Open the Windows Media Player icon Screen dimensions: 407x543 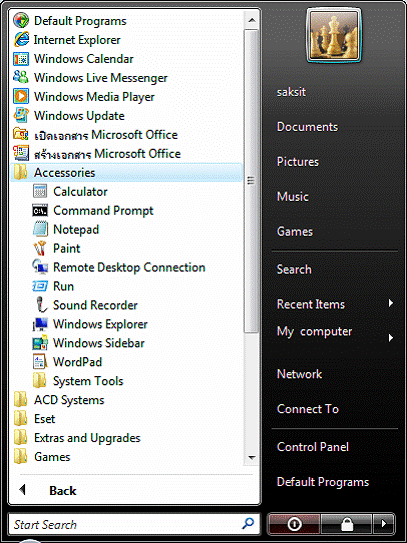[x=21, y=96]
